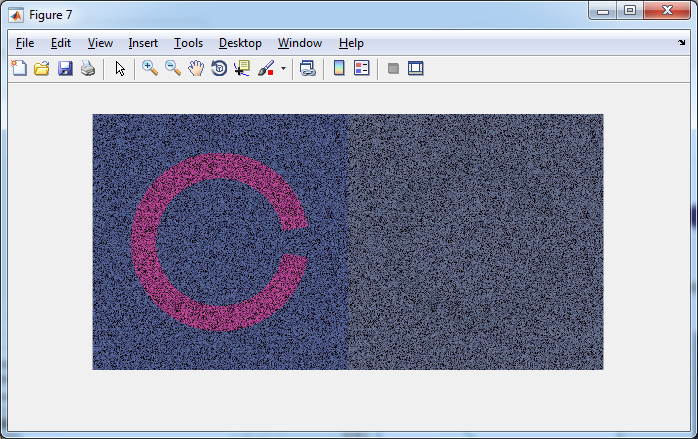
Task: Select the Zoom Out magnifier tool
Action: point(173,68)
